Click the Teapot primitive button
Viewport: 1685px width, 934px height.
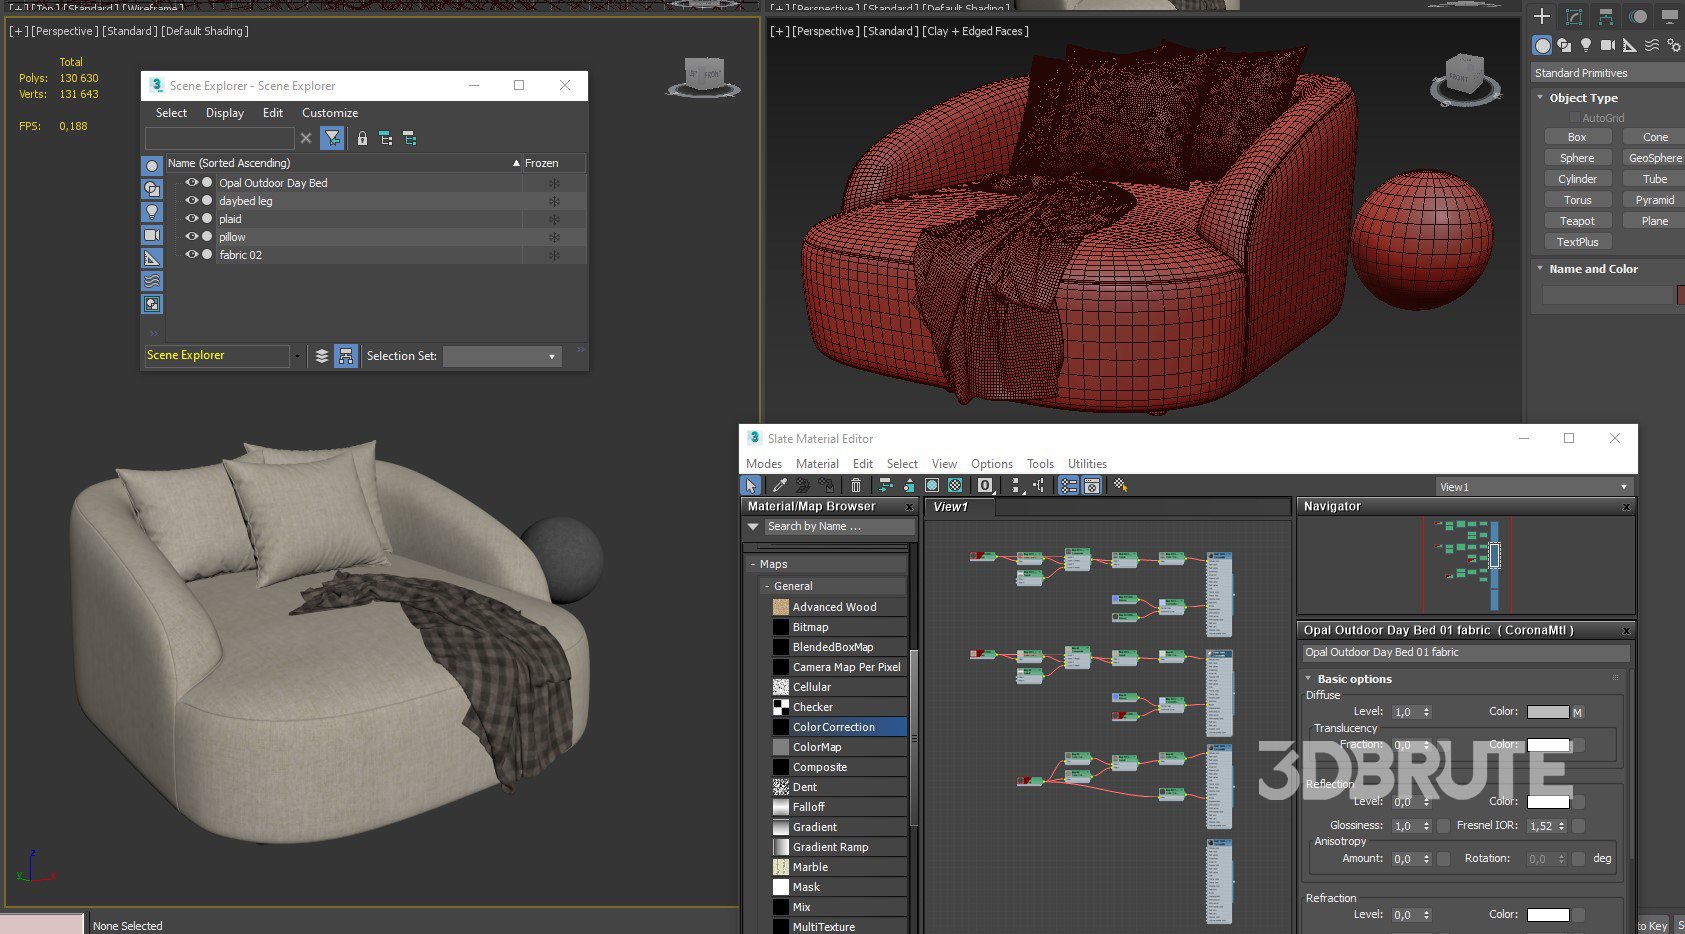click(1577, 221)
